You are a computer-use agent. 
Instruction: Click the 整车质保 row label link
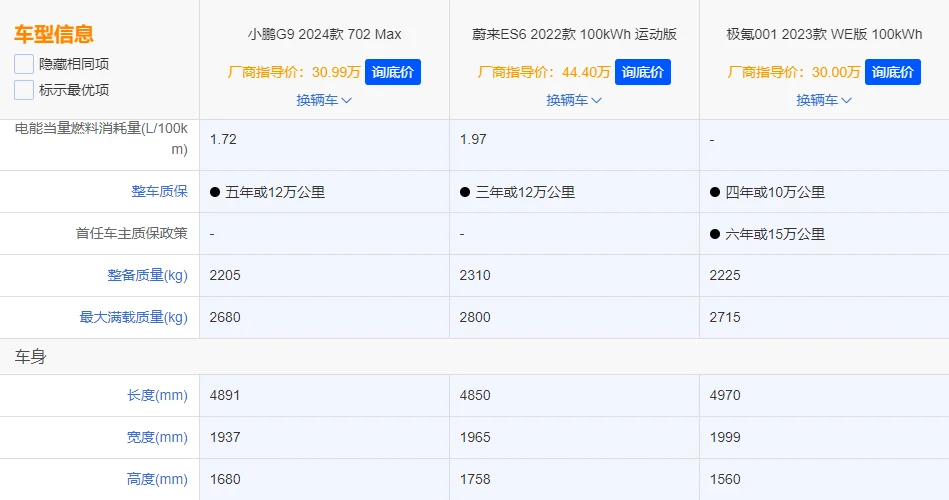click(159, 191)
